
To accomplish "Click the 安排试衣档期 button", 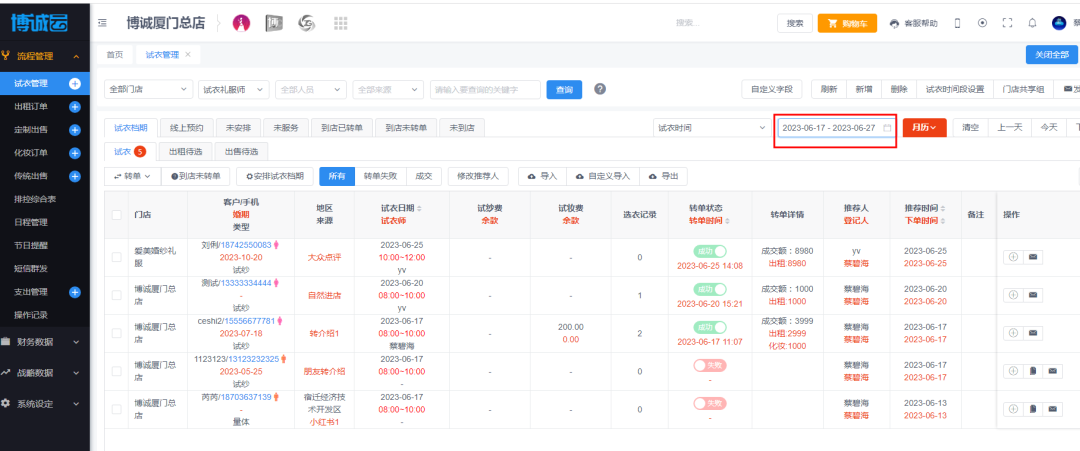I will [275, 176].
